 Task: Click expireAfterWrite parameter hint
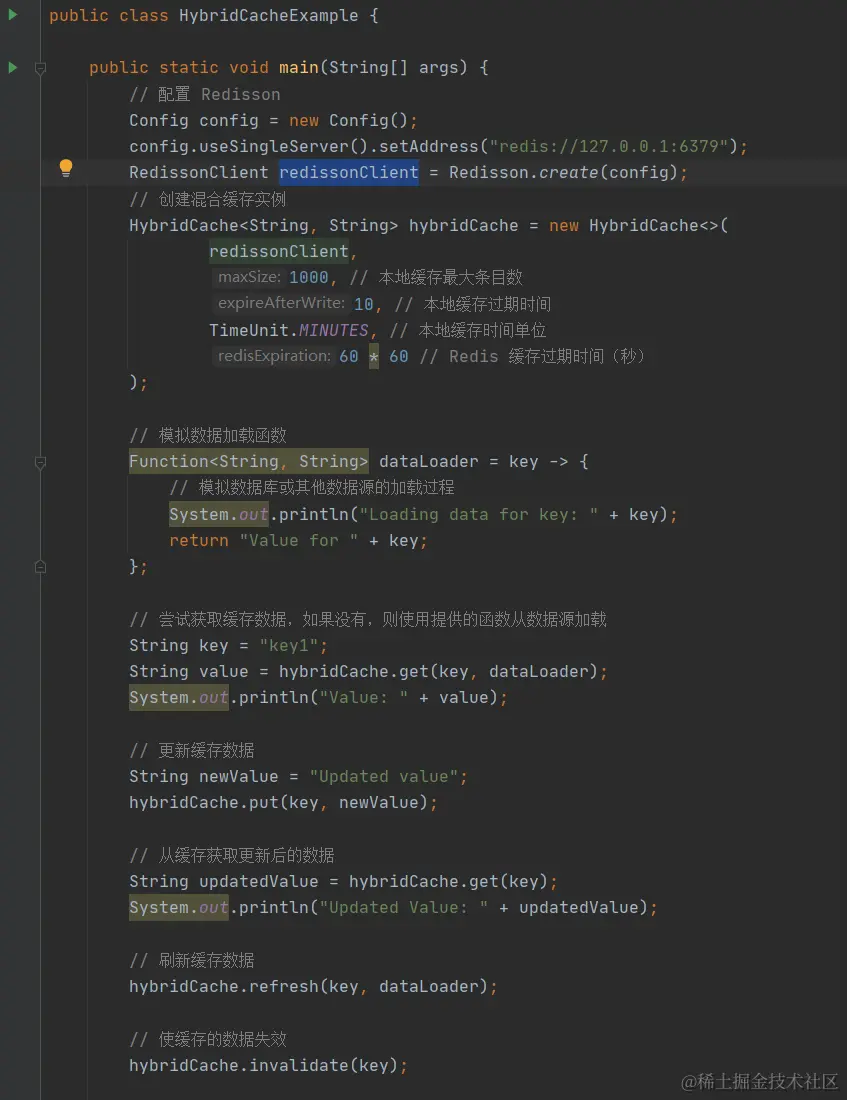click(281, 303)
